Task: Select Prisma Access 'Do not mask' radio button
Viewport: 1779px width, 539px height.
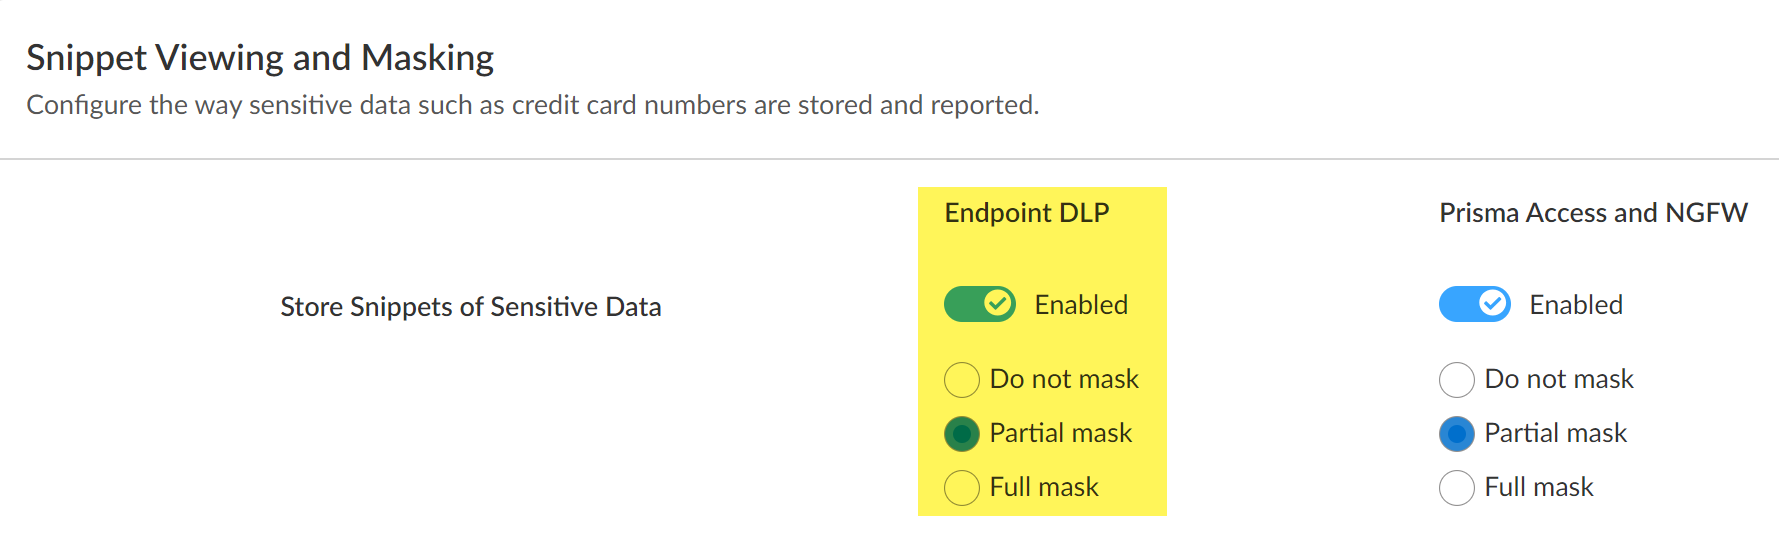Action: 1457,380
